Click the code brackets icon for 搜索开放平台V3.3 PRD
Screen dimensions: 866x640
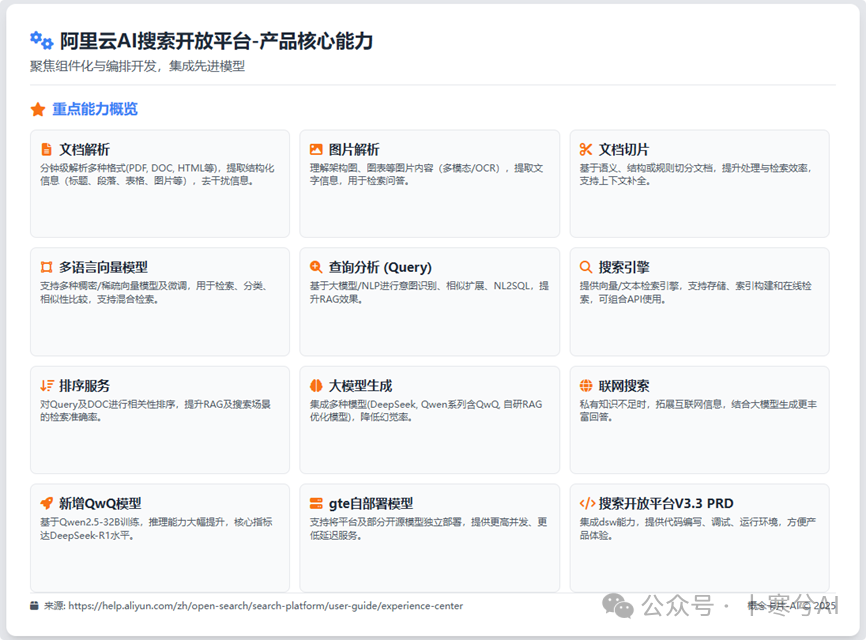click(x=587, y=503)
